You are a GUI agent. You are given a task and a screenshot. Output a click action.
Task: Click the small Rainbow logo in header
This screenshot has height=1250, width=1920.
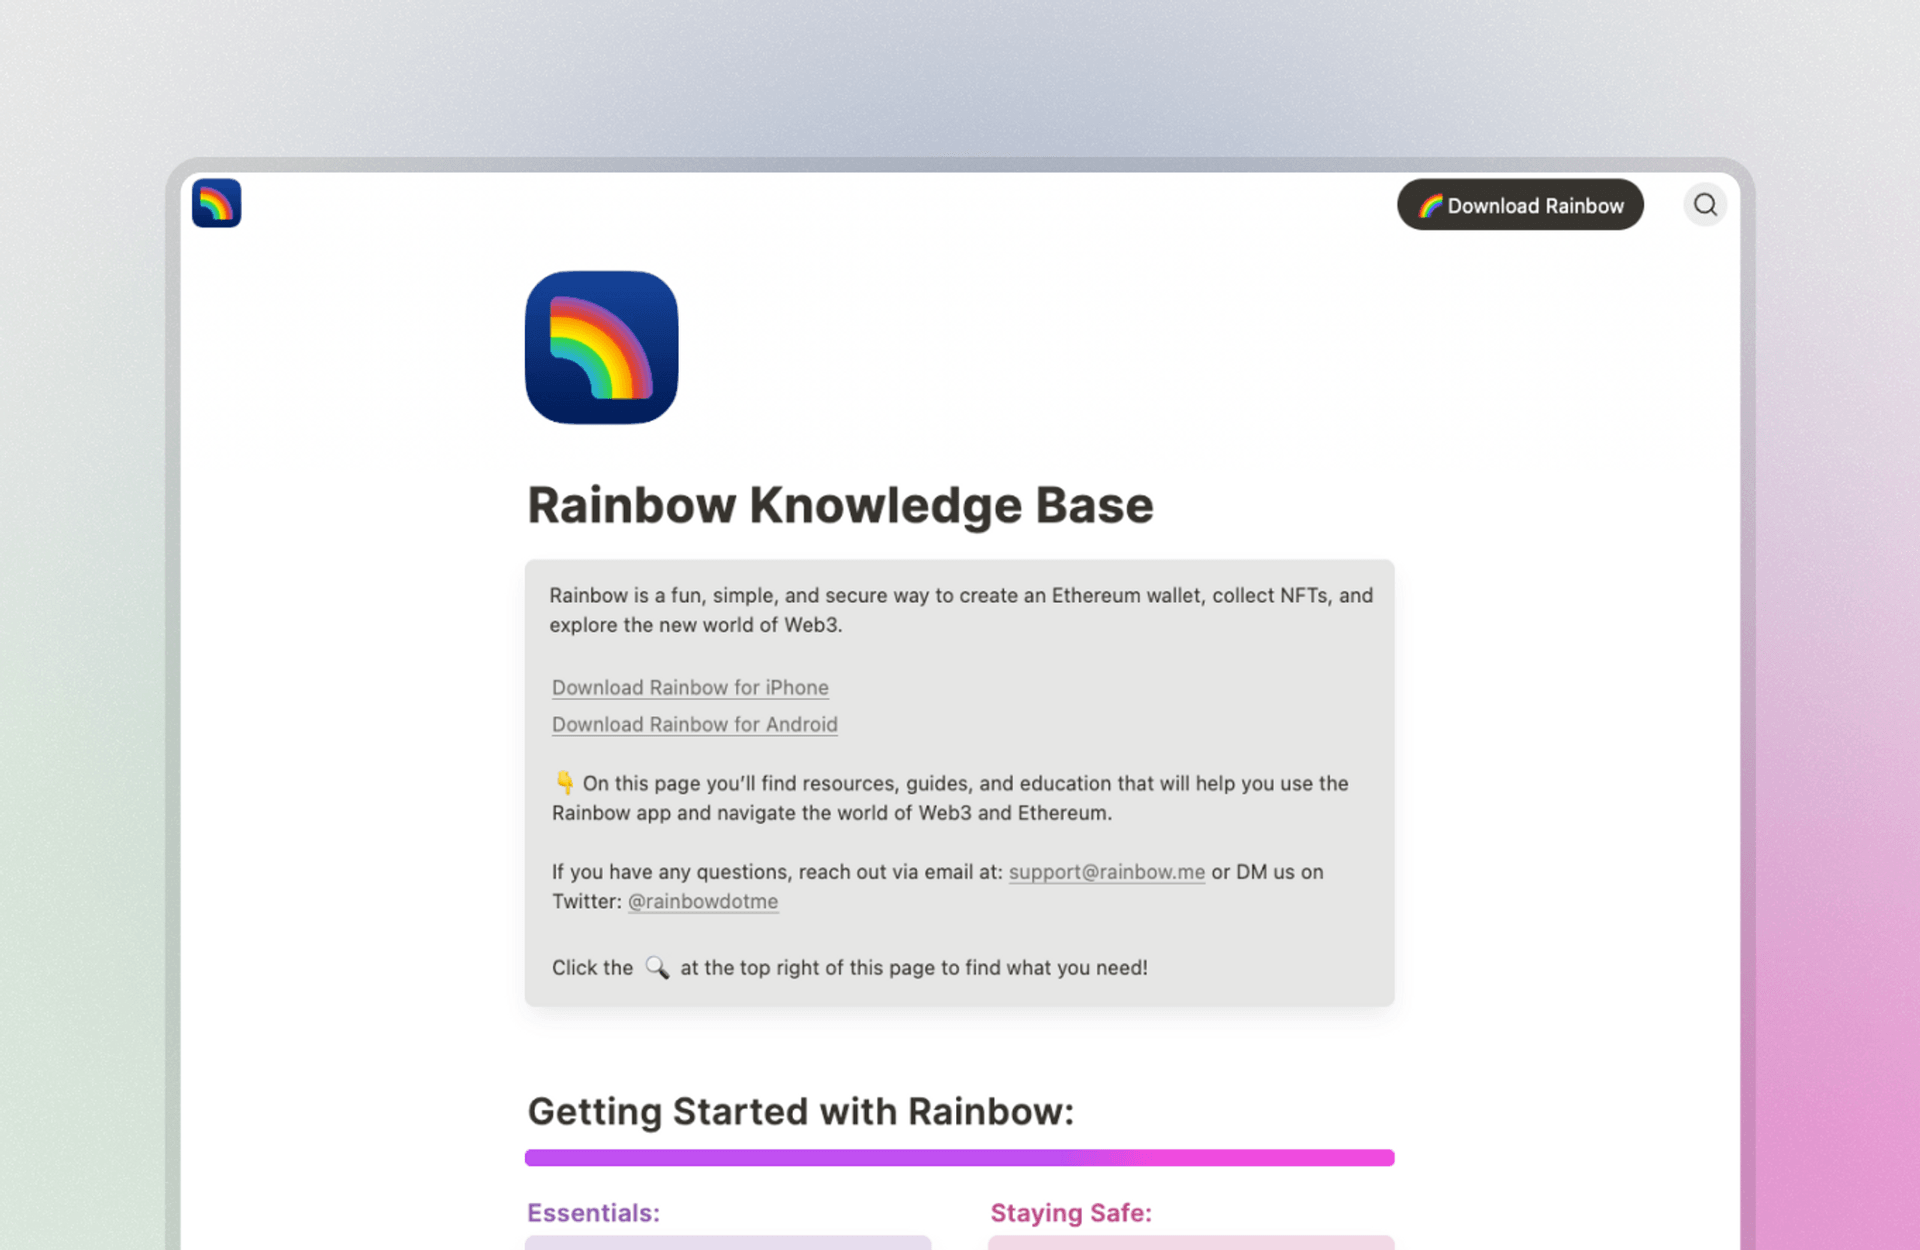216,203
